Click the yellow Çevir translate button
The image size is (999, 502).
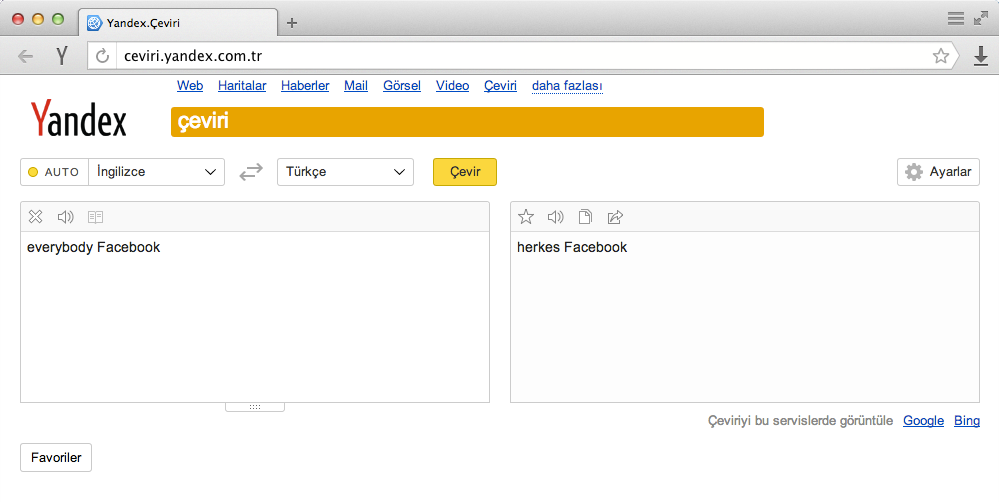[x=465, y=172]
